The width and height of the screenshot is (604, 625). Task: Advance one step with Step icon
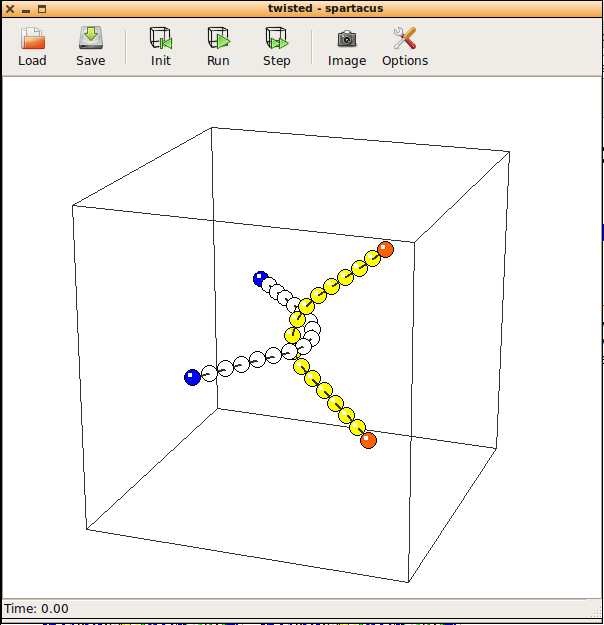pos(277,38)
